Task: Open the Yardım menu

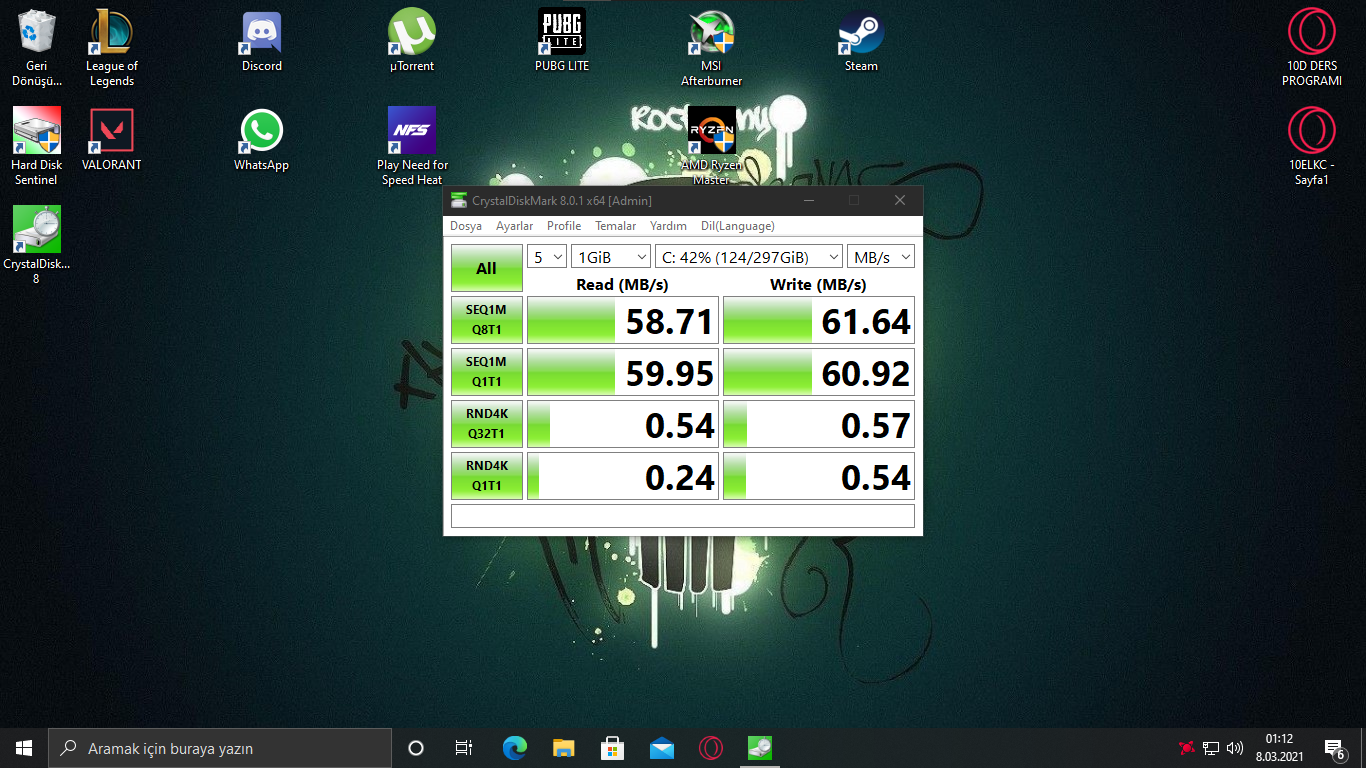Action: (x=668, y=226)
